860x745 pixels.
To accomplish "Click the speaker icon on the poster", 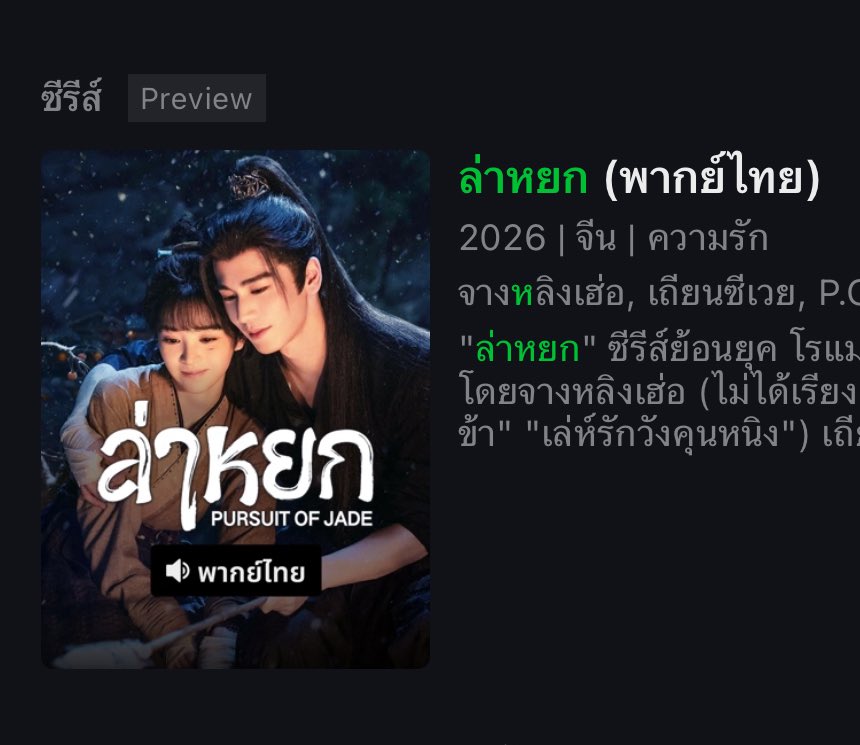I will click(x=178, y=571).
